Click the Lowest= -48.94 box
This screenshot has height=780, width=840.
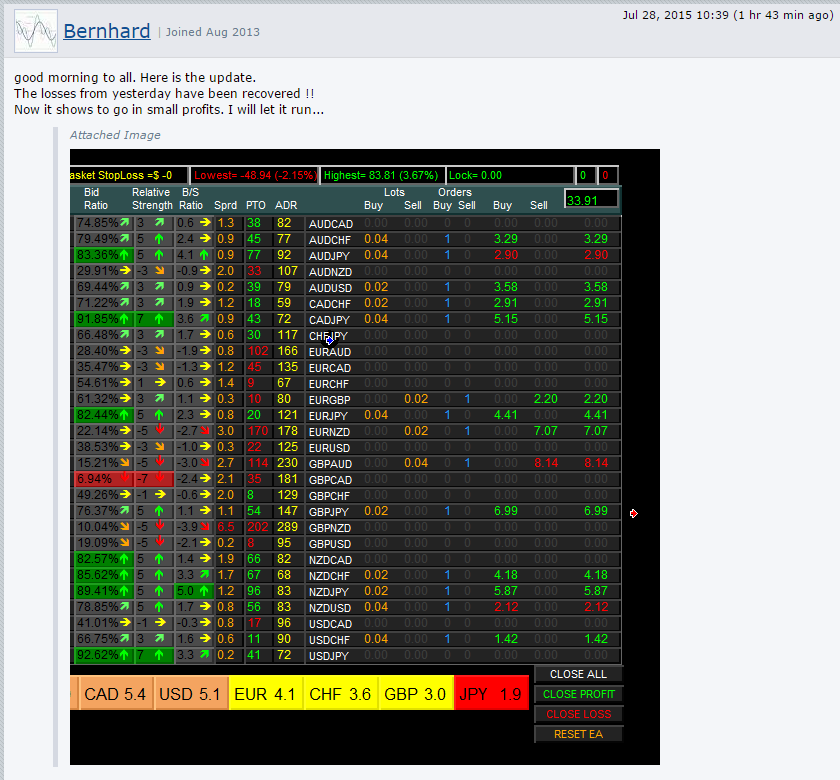255,175
